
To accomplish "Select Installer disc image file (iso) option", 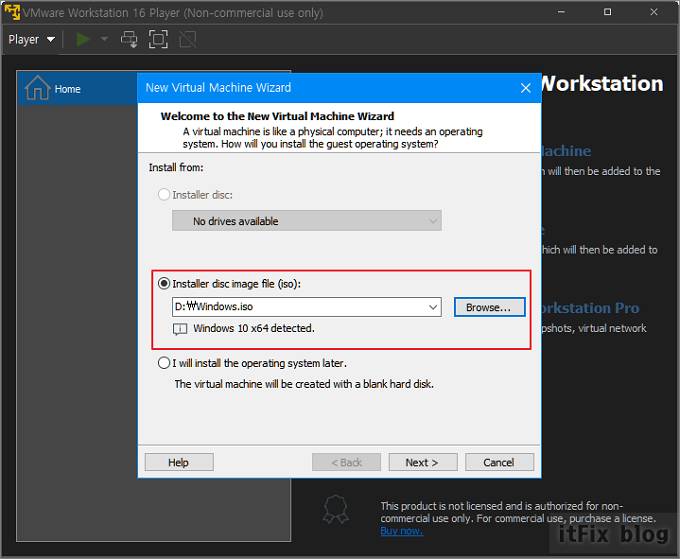I will pyautogui.click(x=163, y=284).
